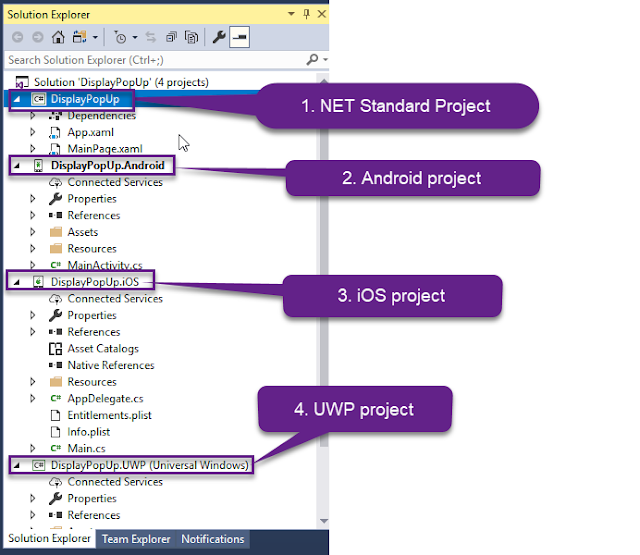This screenshot has width=640, height=555.
Task: Click Properties wrench icon under UWP project
Action: (55, 498)
